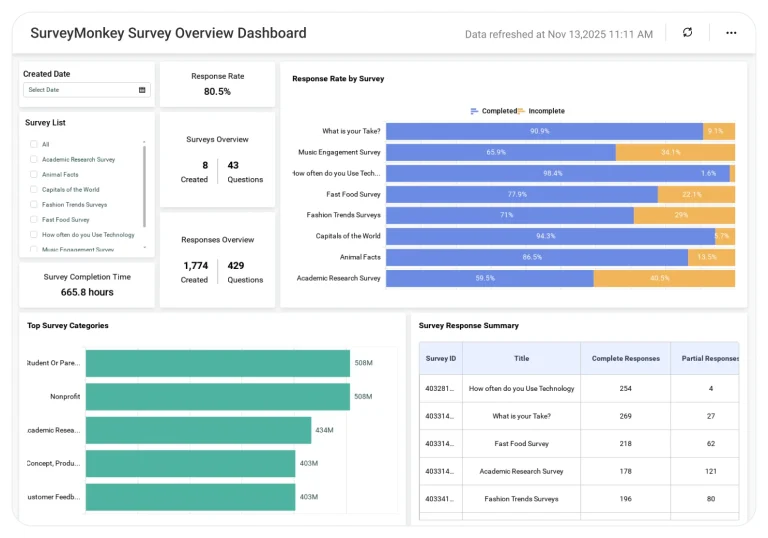Image resolution: width=768 pixels, height=538 pixels.
Task: Click the Incomplete legend icon
Action: point(521,111)
